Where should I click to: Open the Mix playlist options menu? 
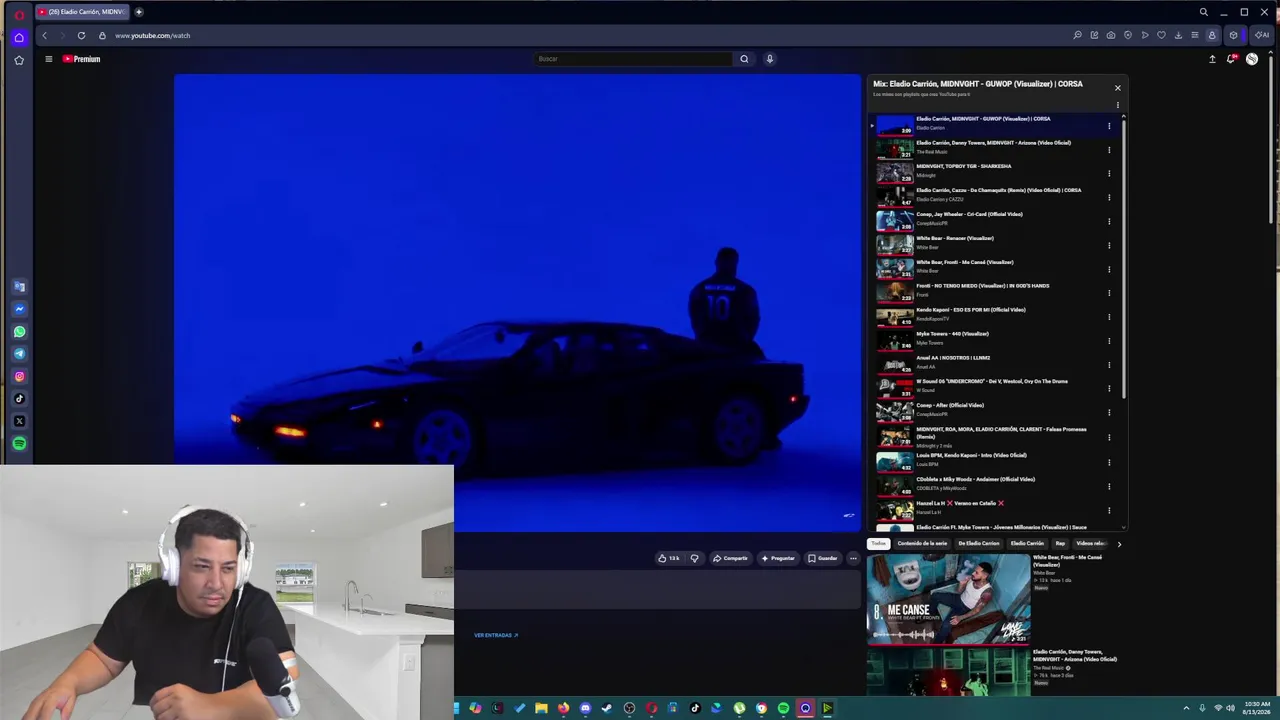click(x=1118, y=105)
